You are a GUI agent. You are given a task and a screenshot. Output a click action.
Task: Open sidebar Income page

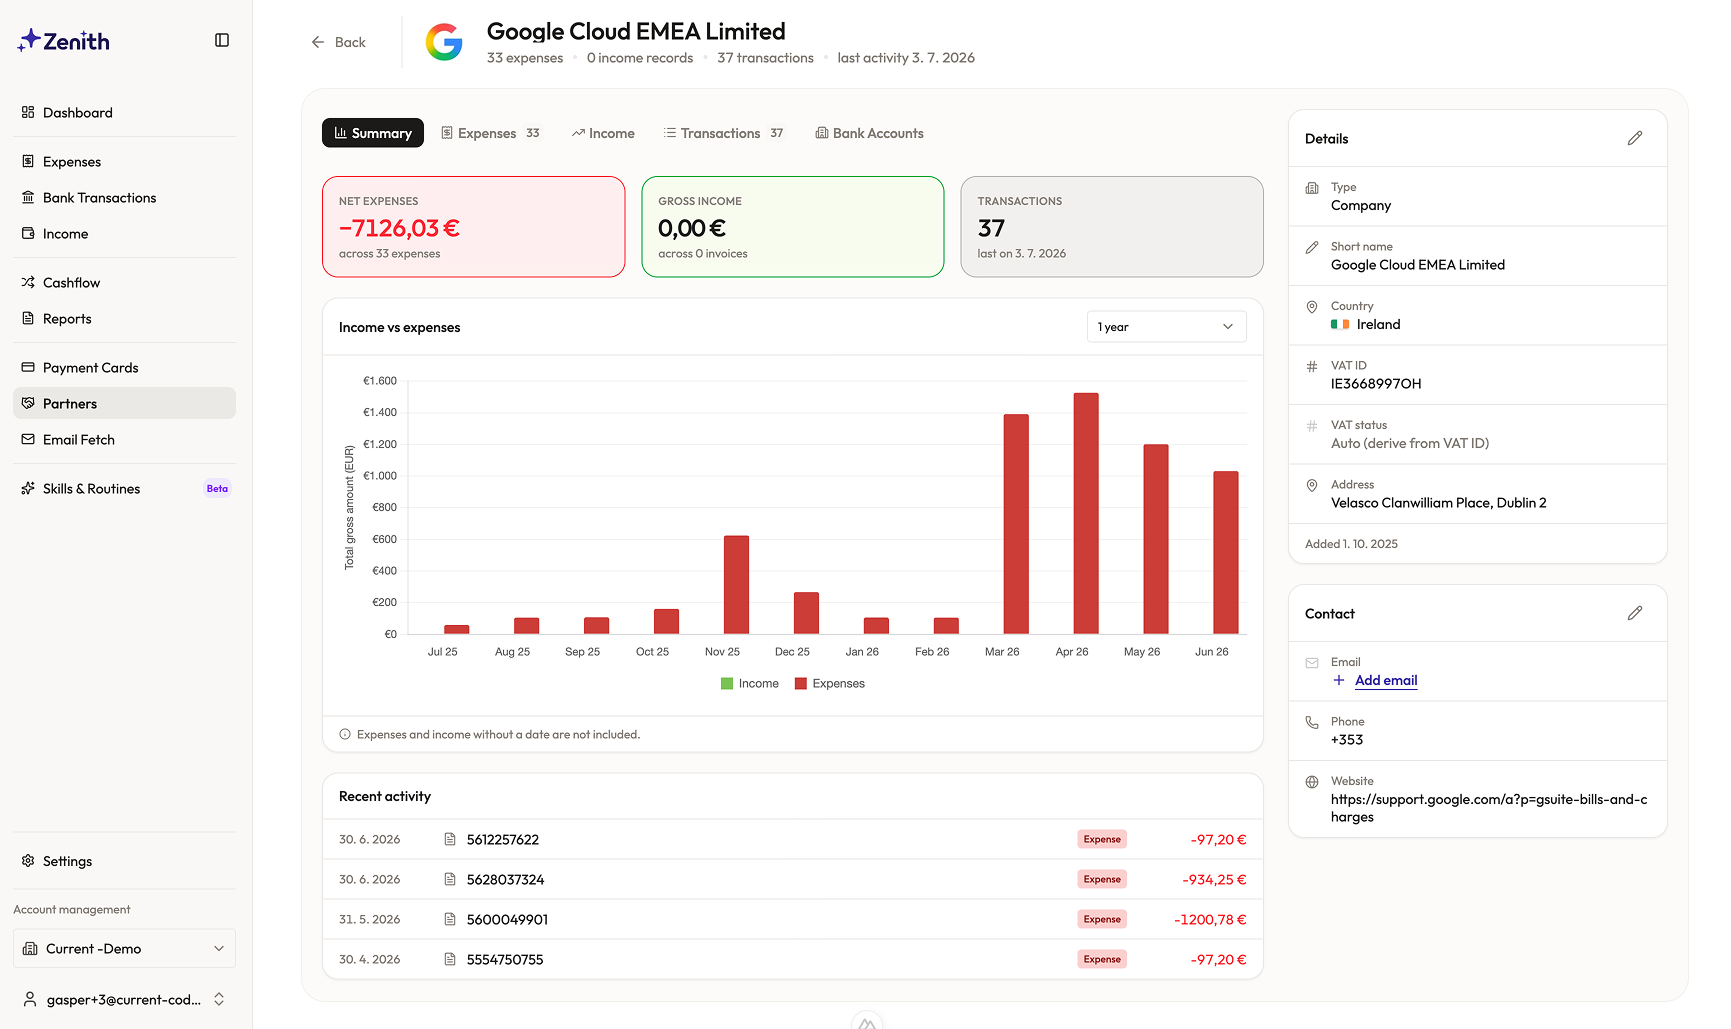[125, 234]
